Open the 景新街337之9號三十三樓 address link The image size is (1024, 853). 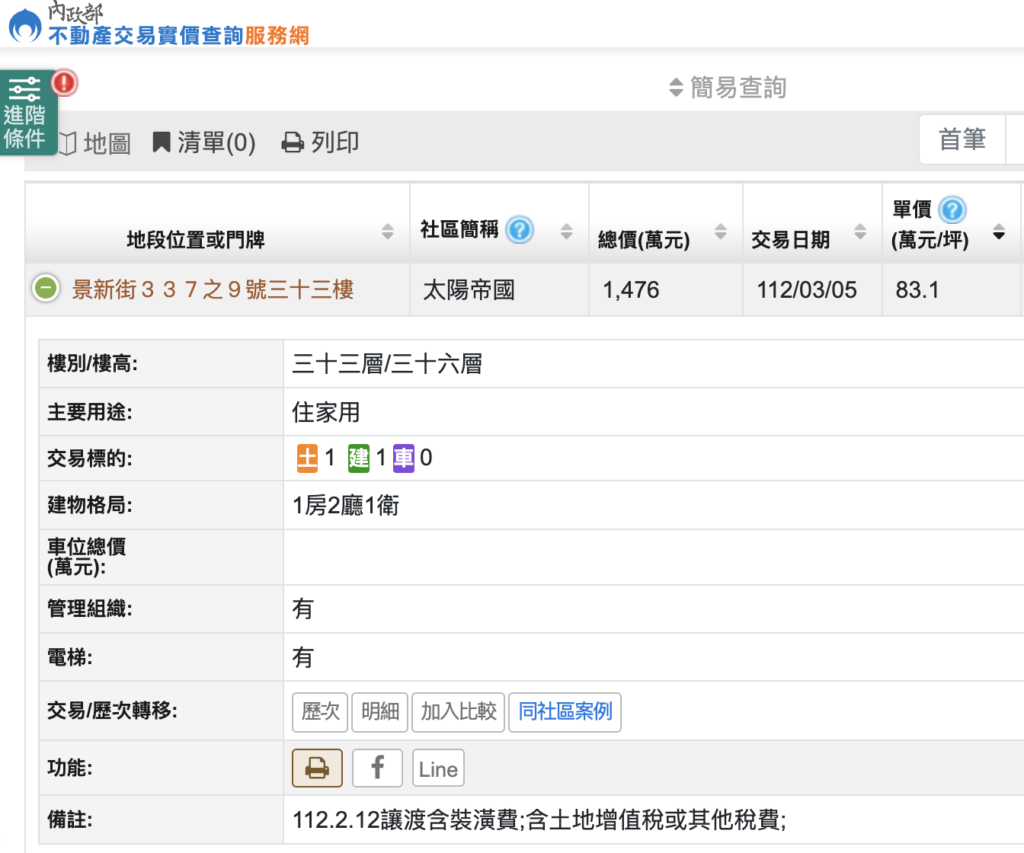tap(213, 290)
